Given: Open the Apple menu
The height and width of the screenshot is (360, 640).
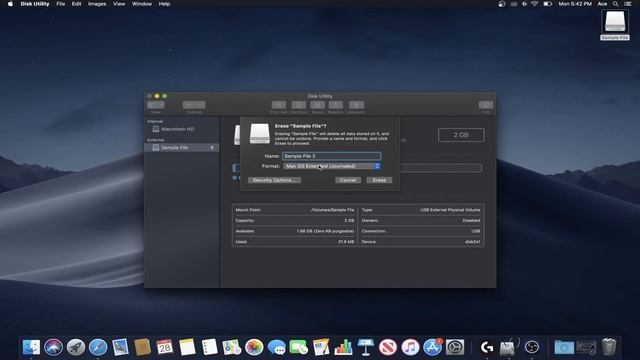Looking at the screenshot, I should (x=10, y=4).
